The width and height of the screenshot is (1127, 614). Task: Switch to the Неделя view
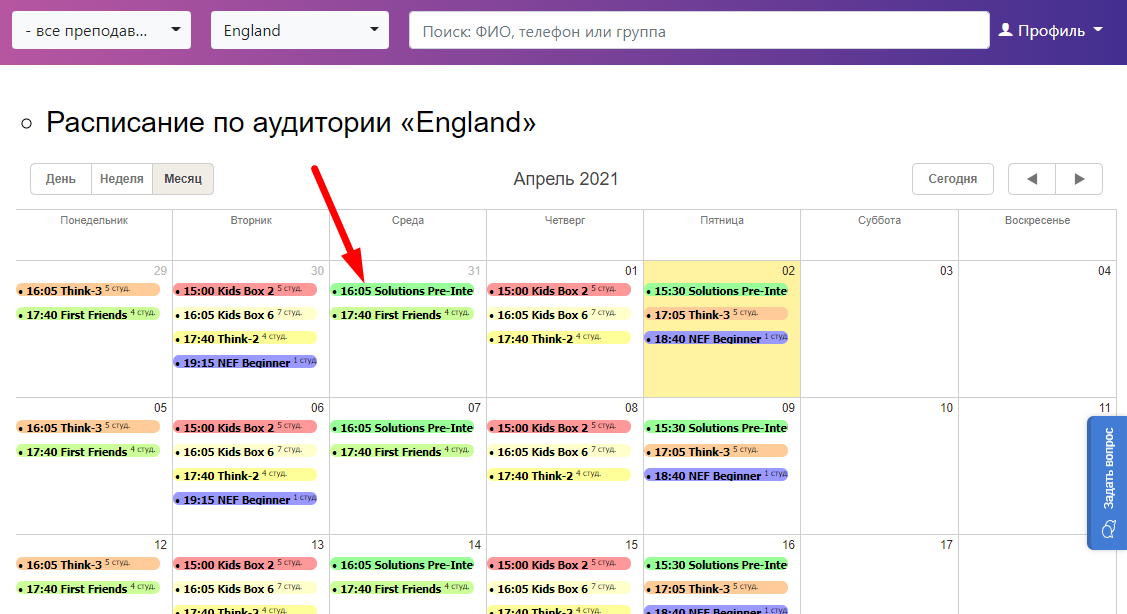tap(121, 179)
